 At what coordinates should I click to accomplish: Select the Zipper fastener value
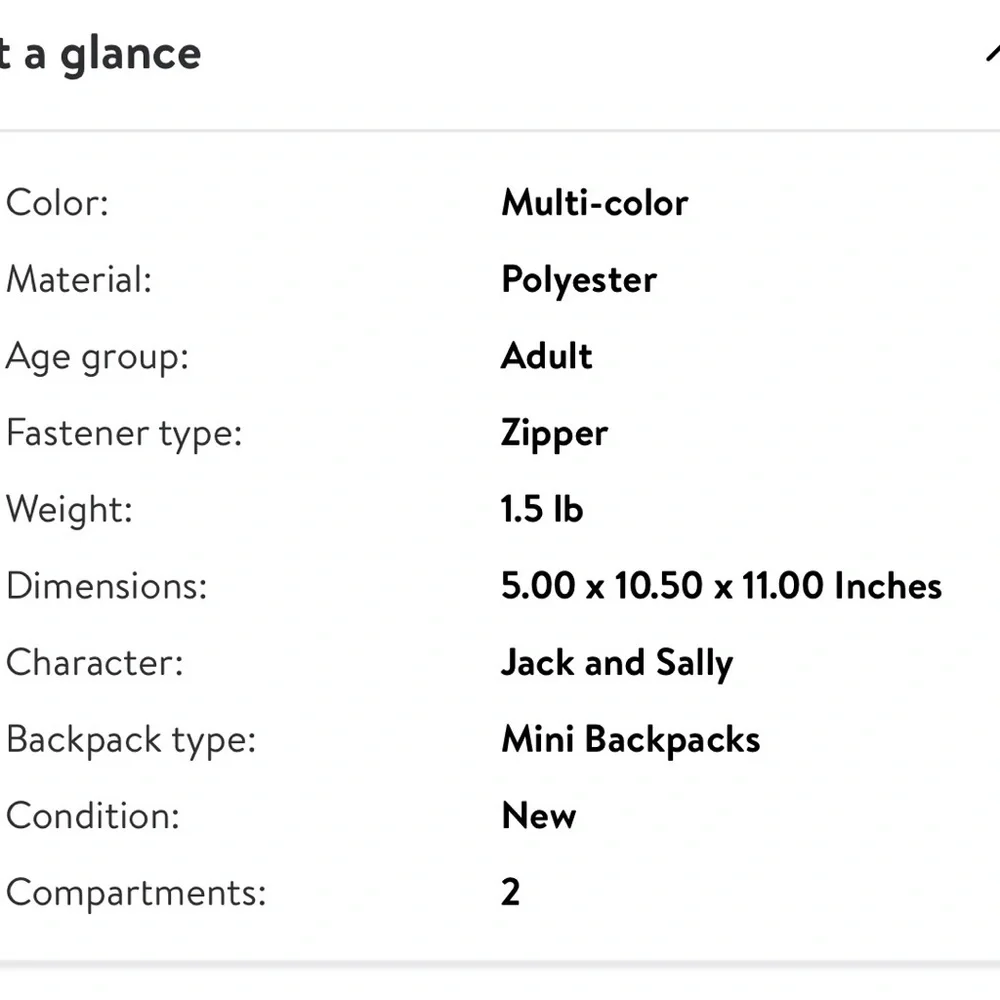[554, 434]
